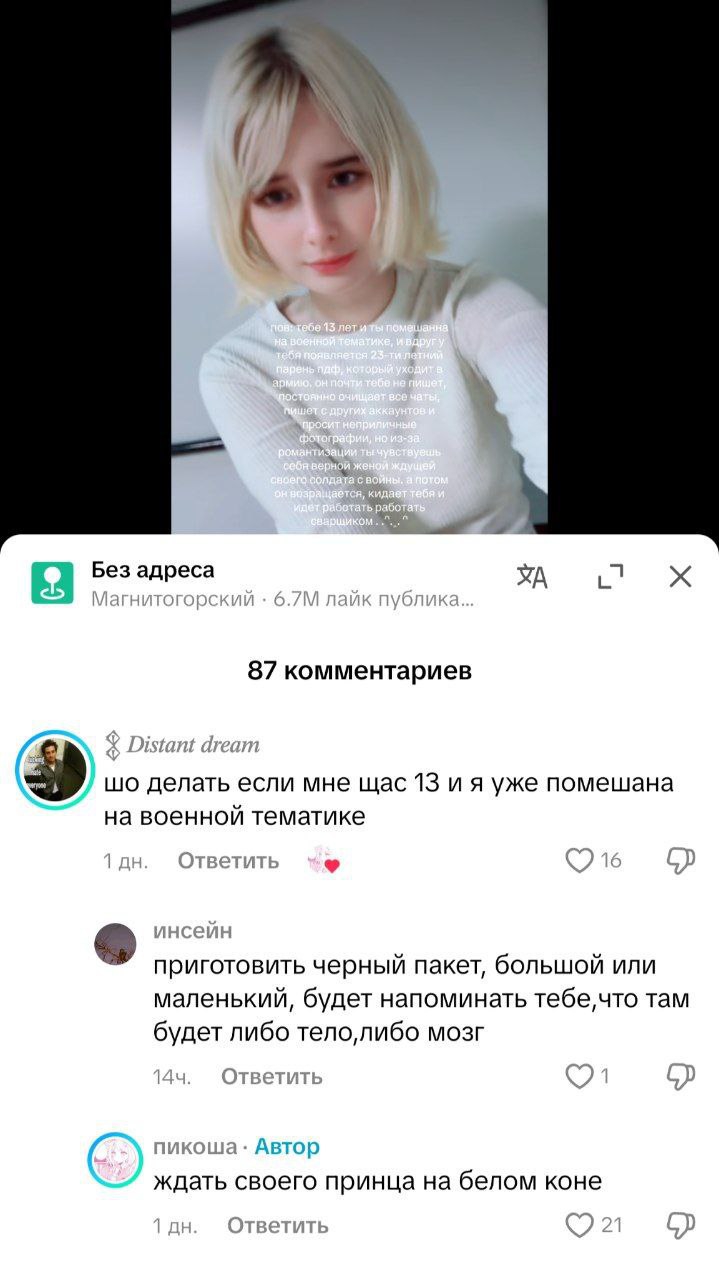Open the Без адреса location link

click(x=152, y=570)
